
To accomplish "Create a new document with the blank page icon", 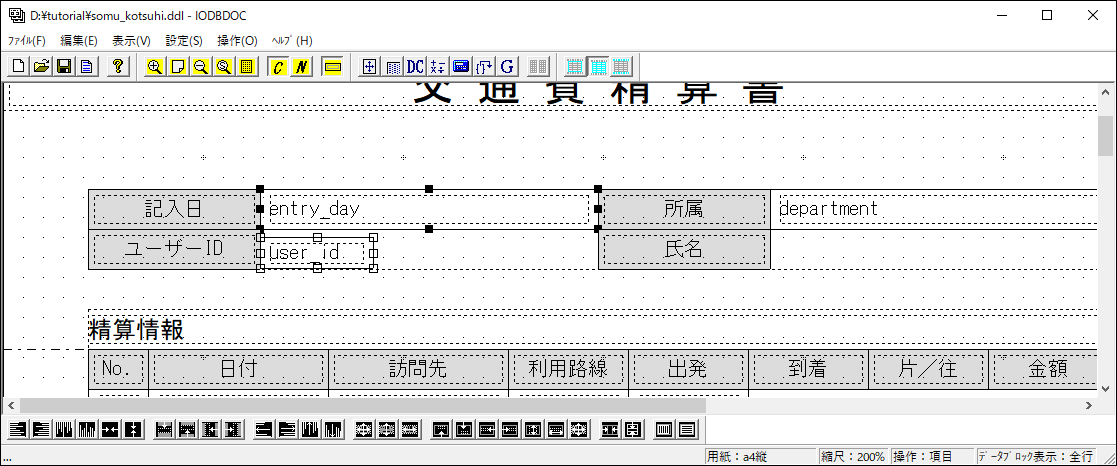I will click(x=18, y=67).
